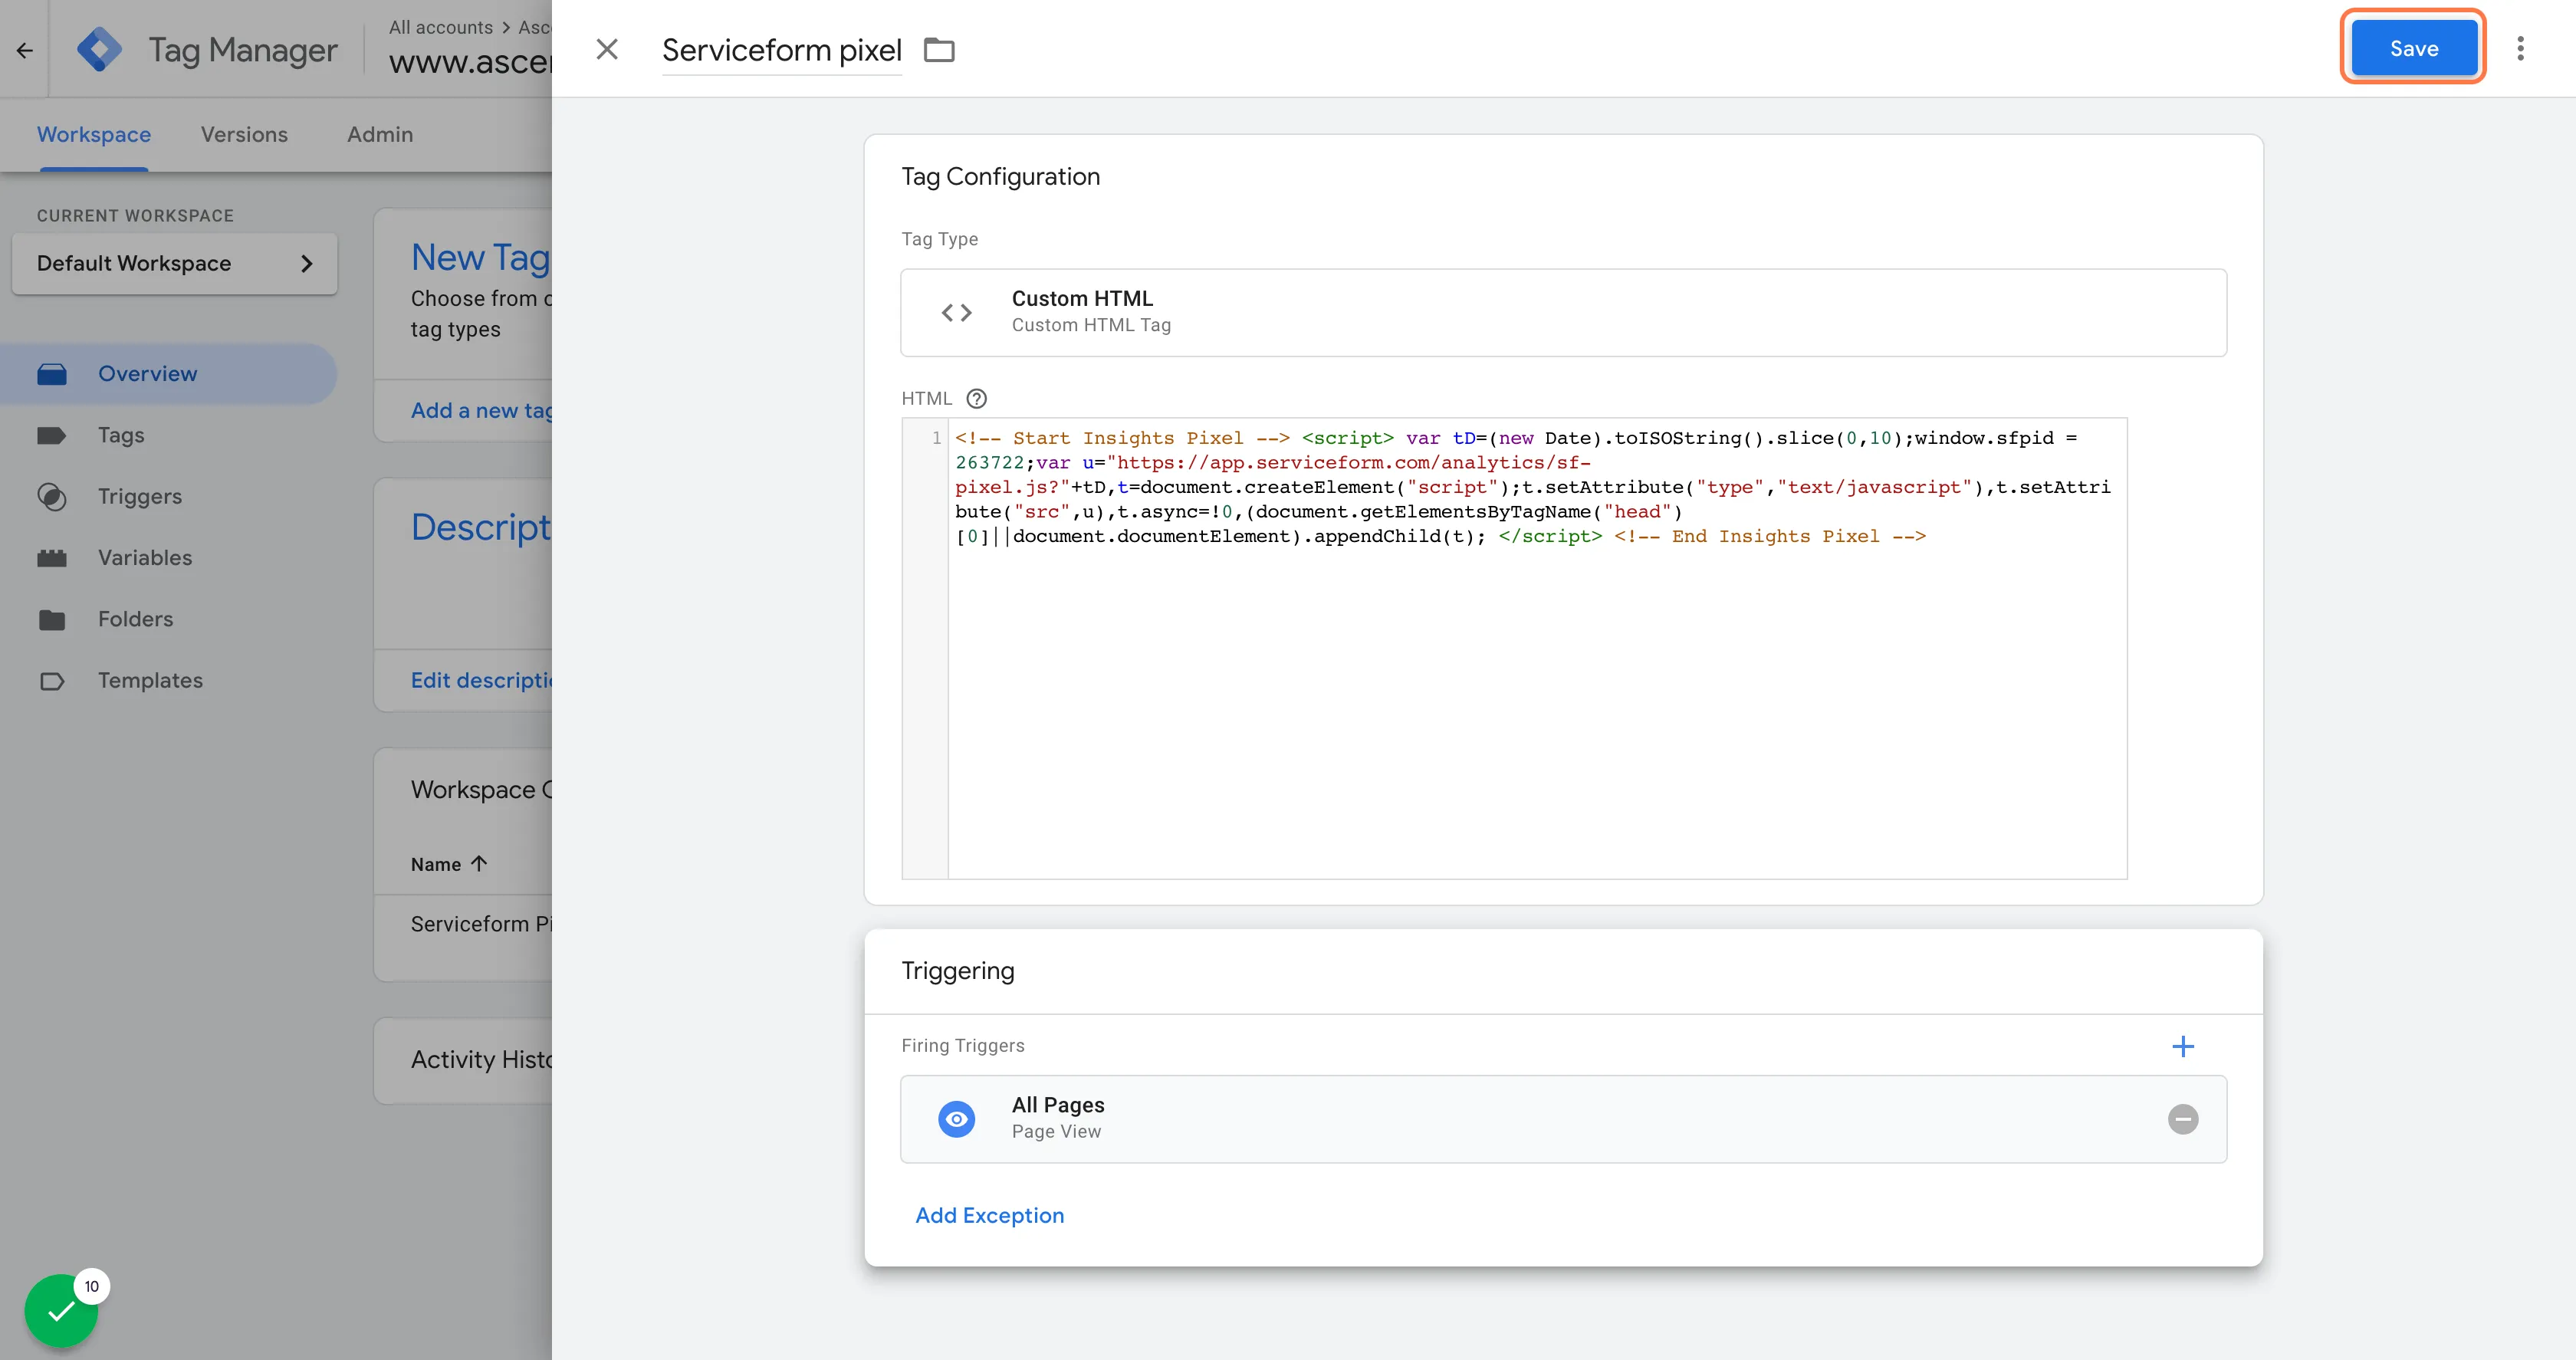
Task: Add a firing trigger with plus icon
Action: [2183, 1046]
